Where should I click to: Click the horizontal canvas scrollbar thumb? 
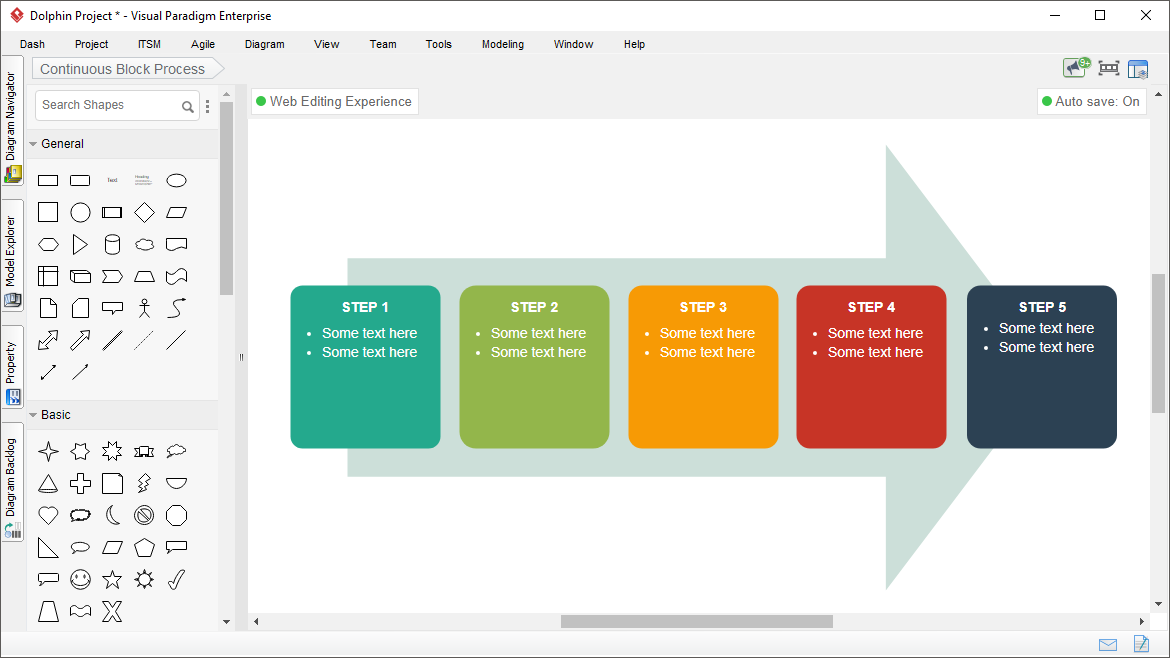pos(697,621)
